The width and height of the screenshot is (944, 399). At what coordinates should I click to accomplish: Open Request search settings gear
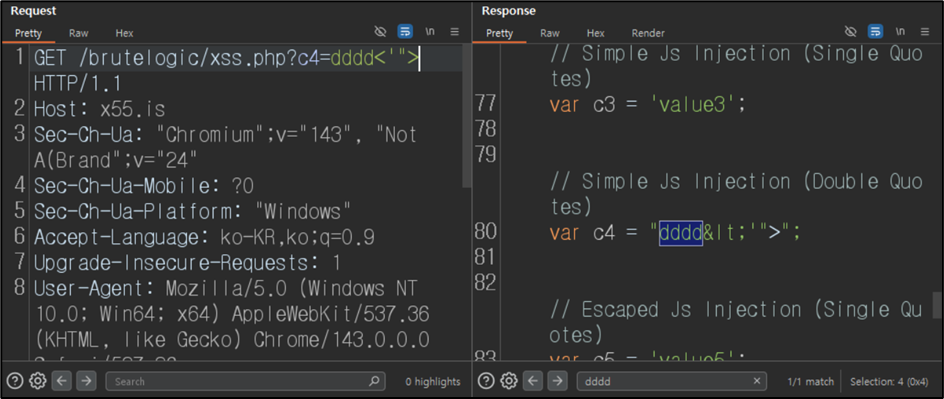coord(38,381)
